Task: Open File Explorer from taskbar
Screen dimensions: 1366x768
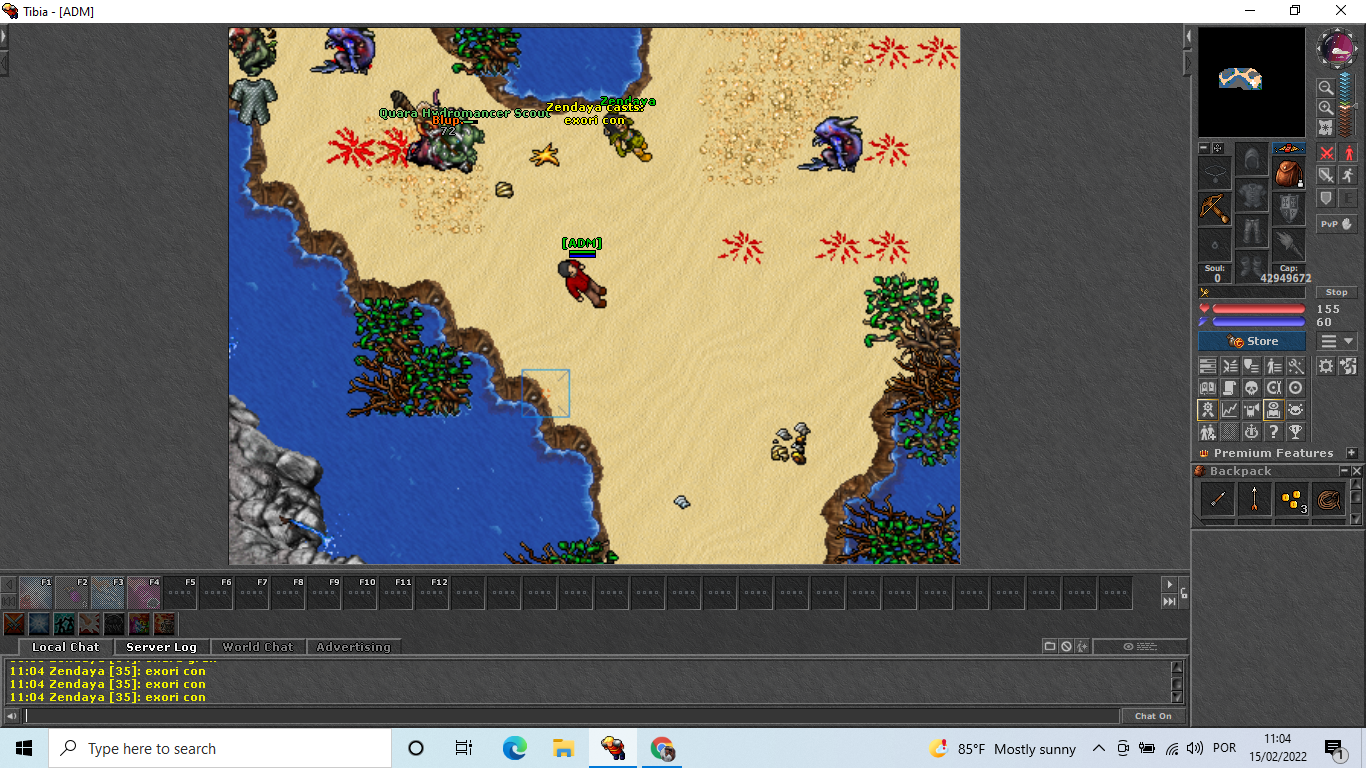Action: coord(563,748)
